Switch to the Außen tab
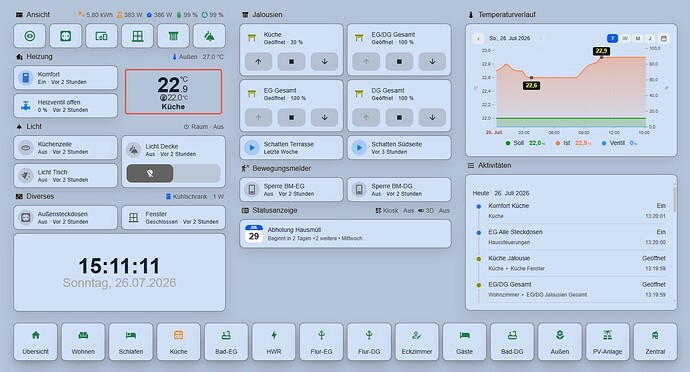690x372 pixels. click(560, 342)
